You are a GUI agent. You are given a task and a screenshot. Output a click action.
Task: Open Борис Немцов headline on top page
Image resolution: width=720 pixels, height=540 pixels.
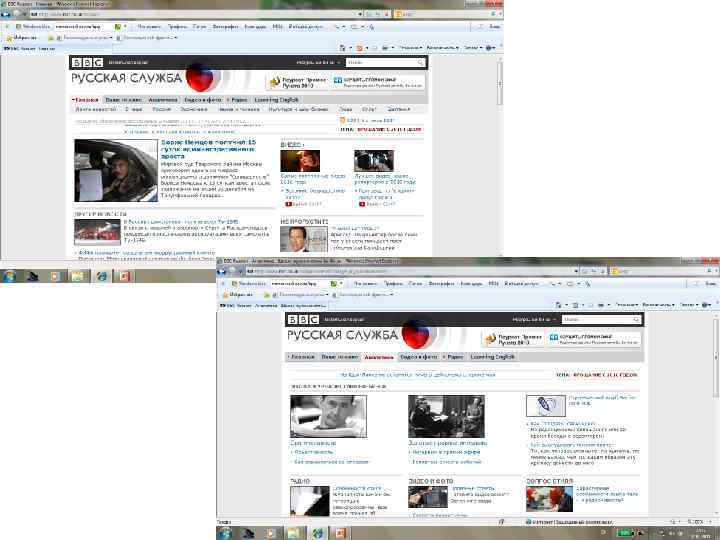click(x=208, y=149)
